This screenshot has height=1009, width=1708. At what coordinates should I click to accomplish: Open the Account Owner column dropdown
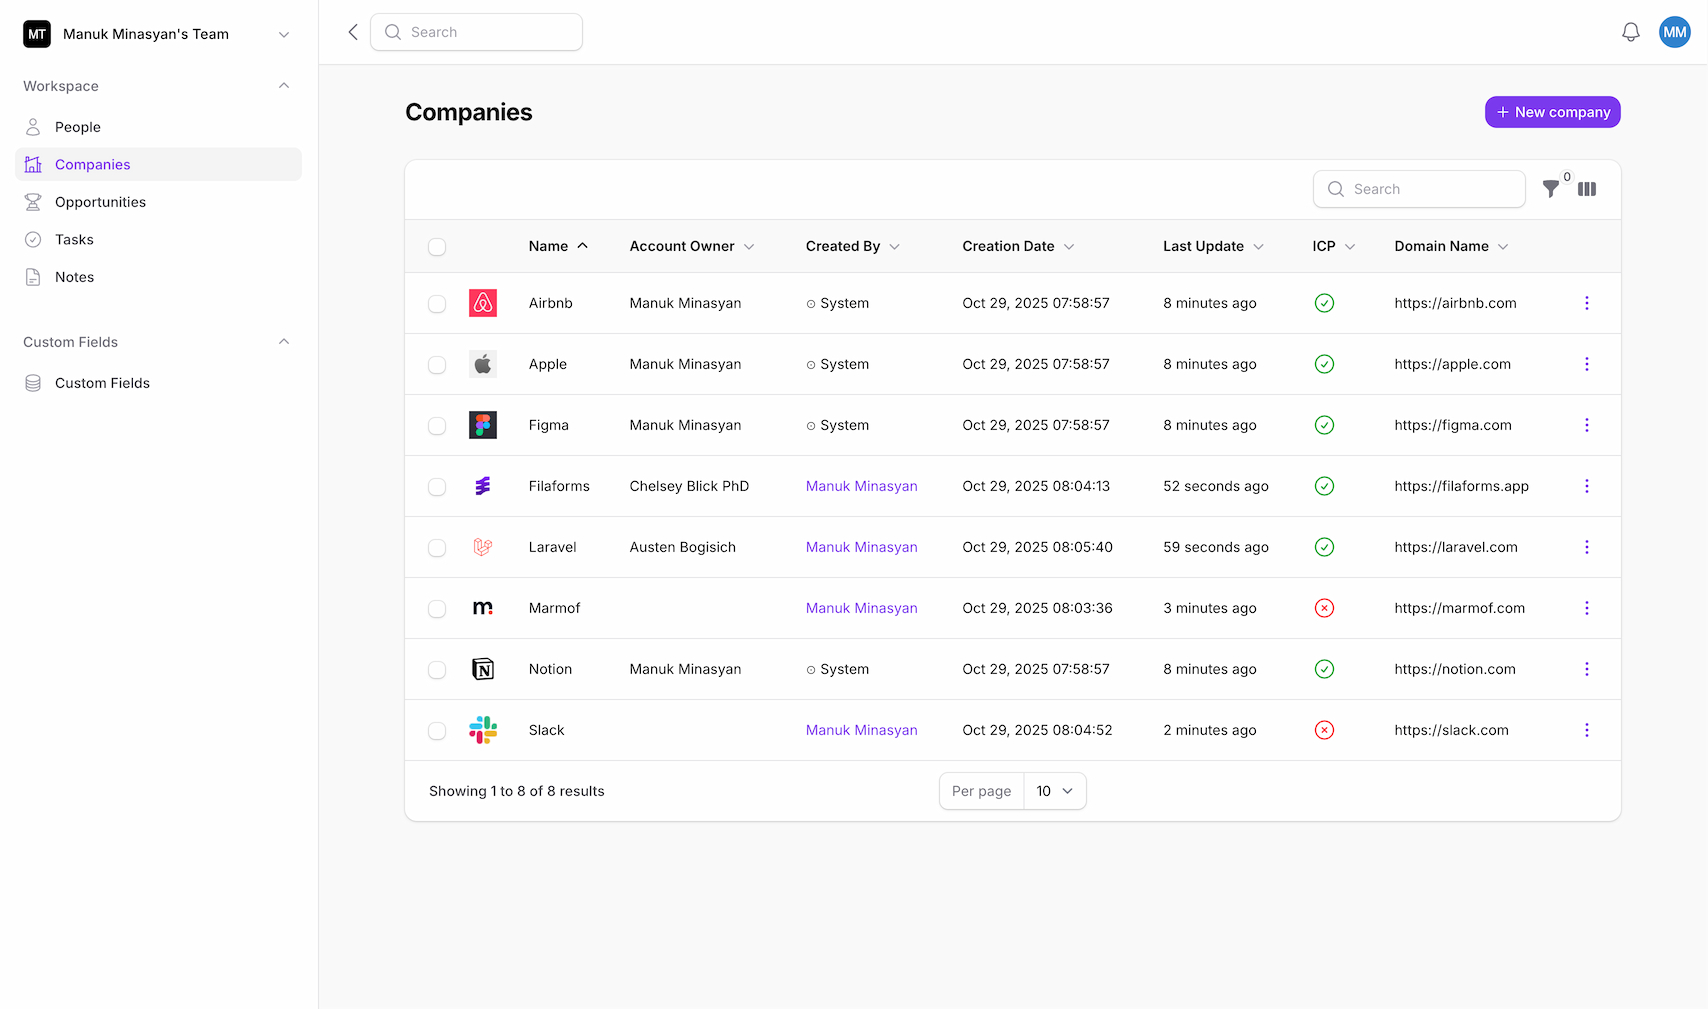(x=749, y=246)
